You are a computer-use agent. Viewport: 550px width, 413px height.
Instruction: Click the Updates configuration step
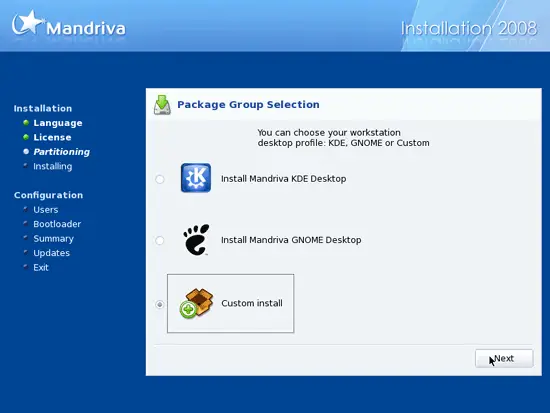tap(52, 253)
